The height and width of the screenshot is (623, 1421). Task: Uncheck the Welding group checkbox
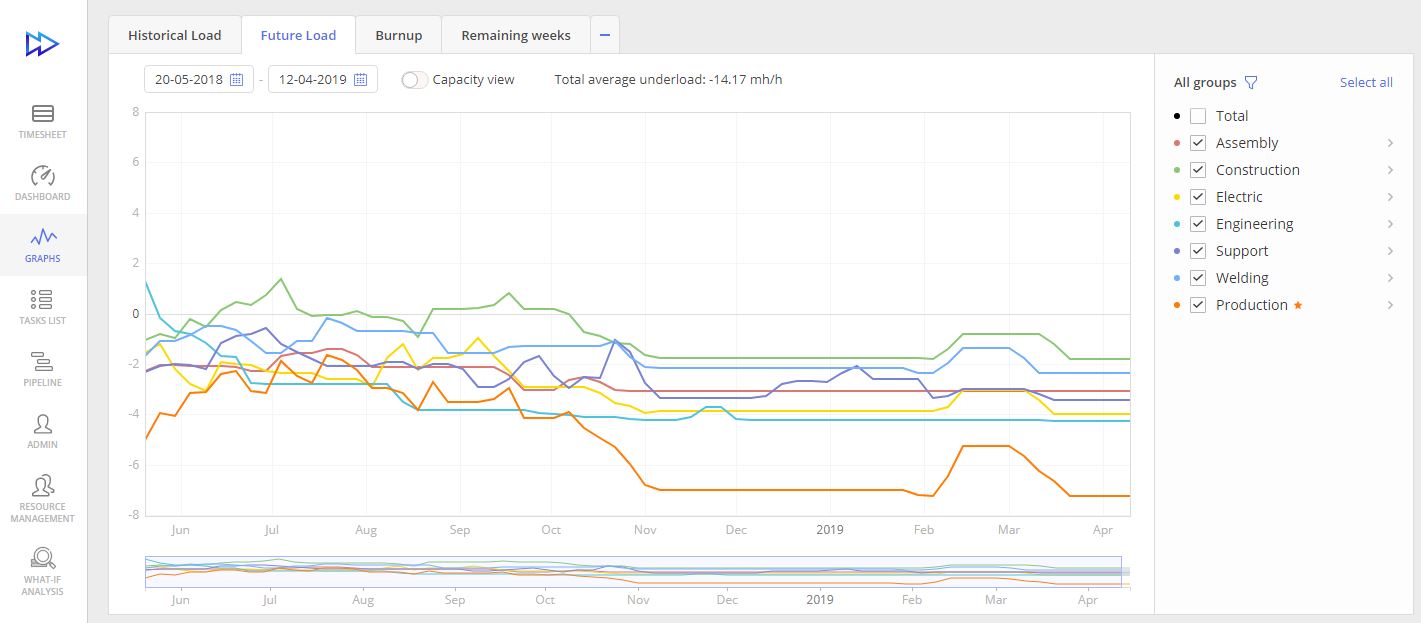tap(1198, 278)
